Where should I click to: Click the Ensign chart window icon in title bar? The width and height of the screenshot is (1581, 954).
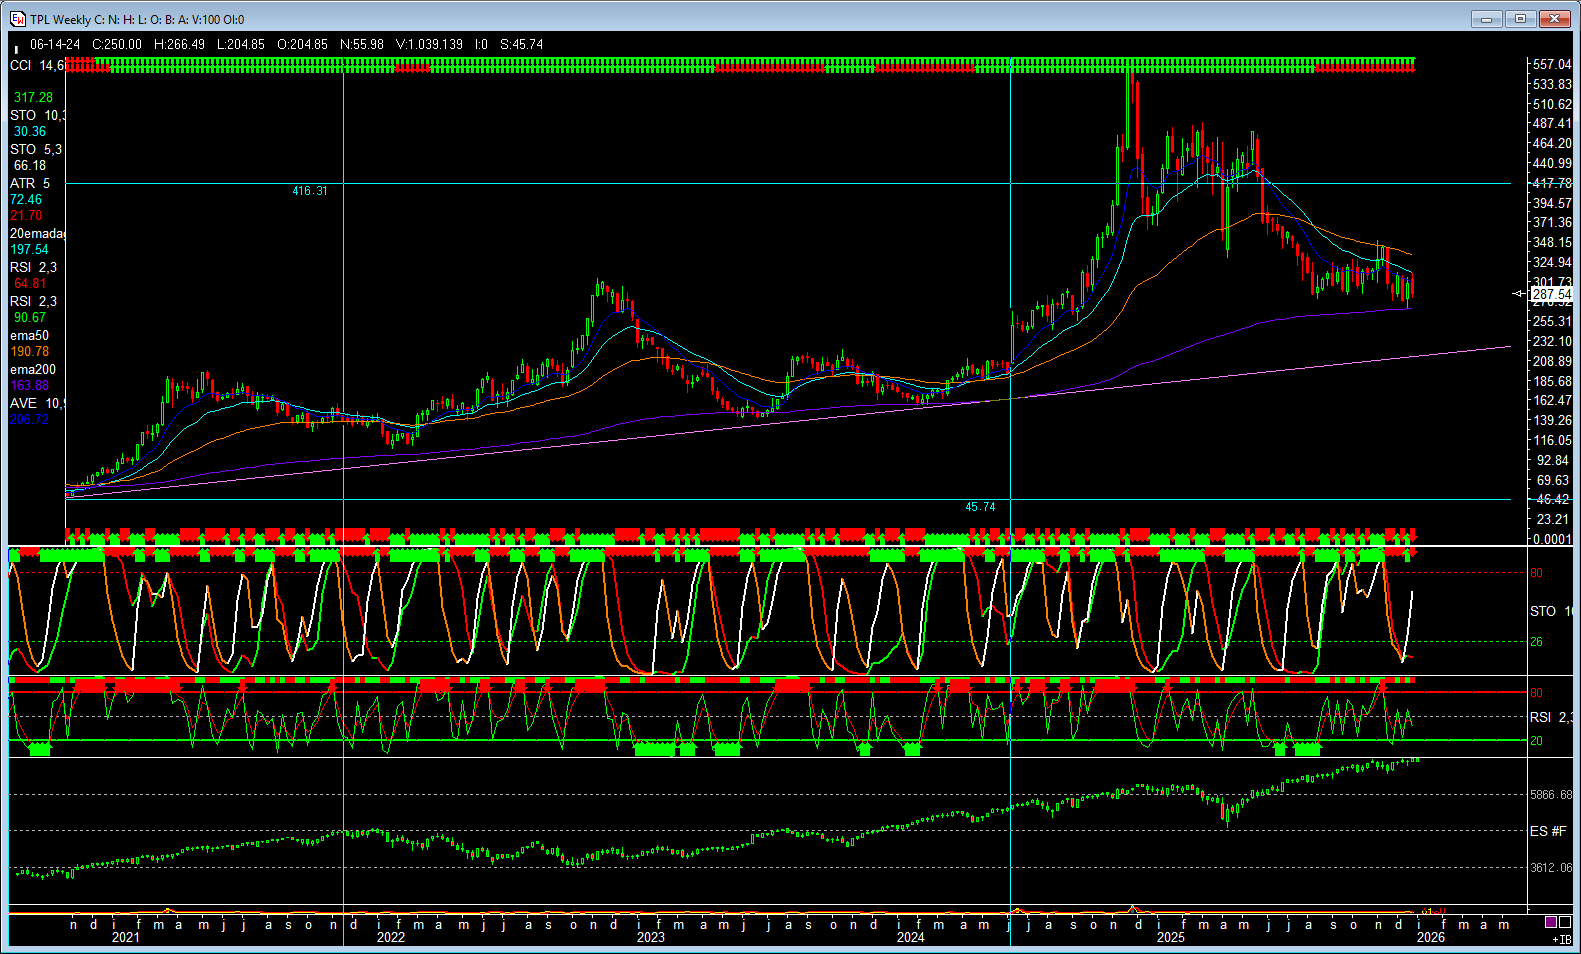point(18,19)
